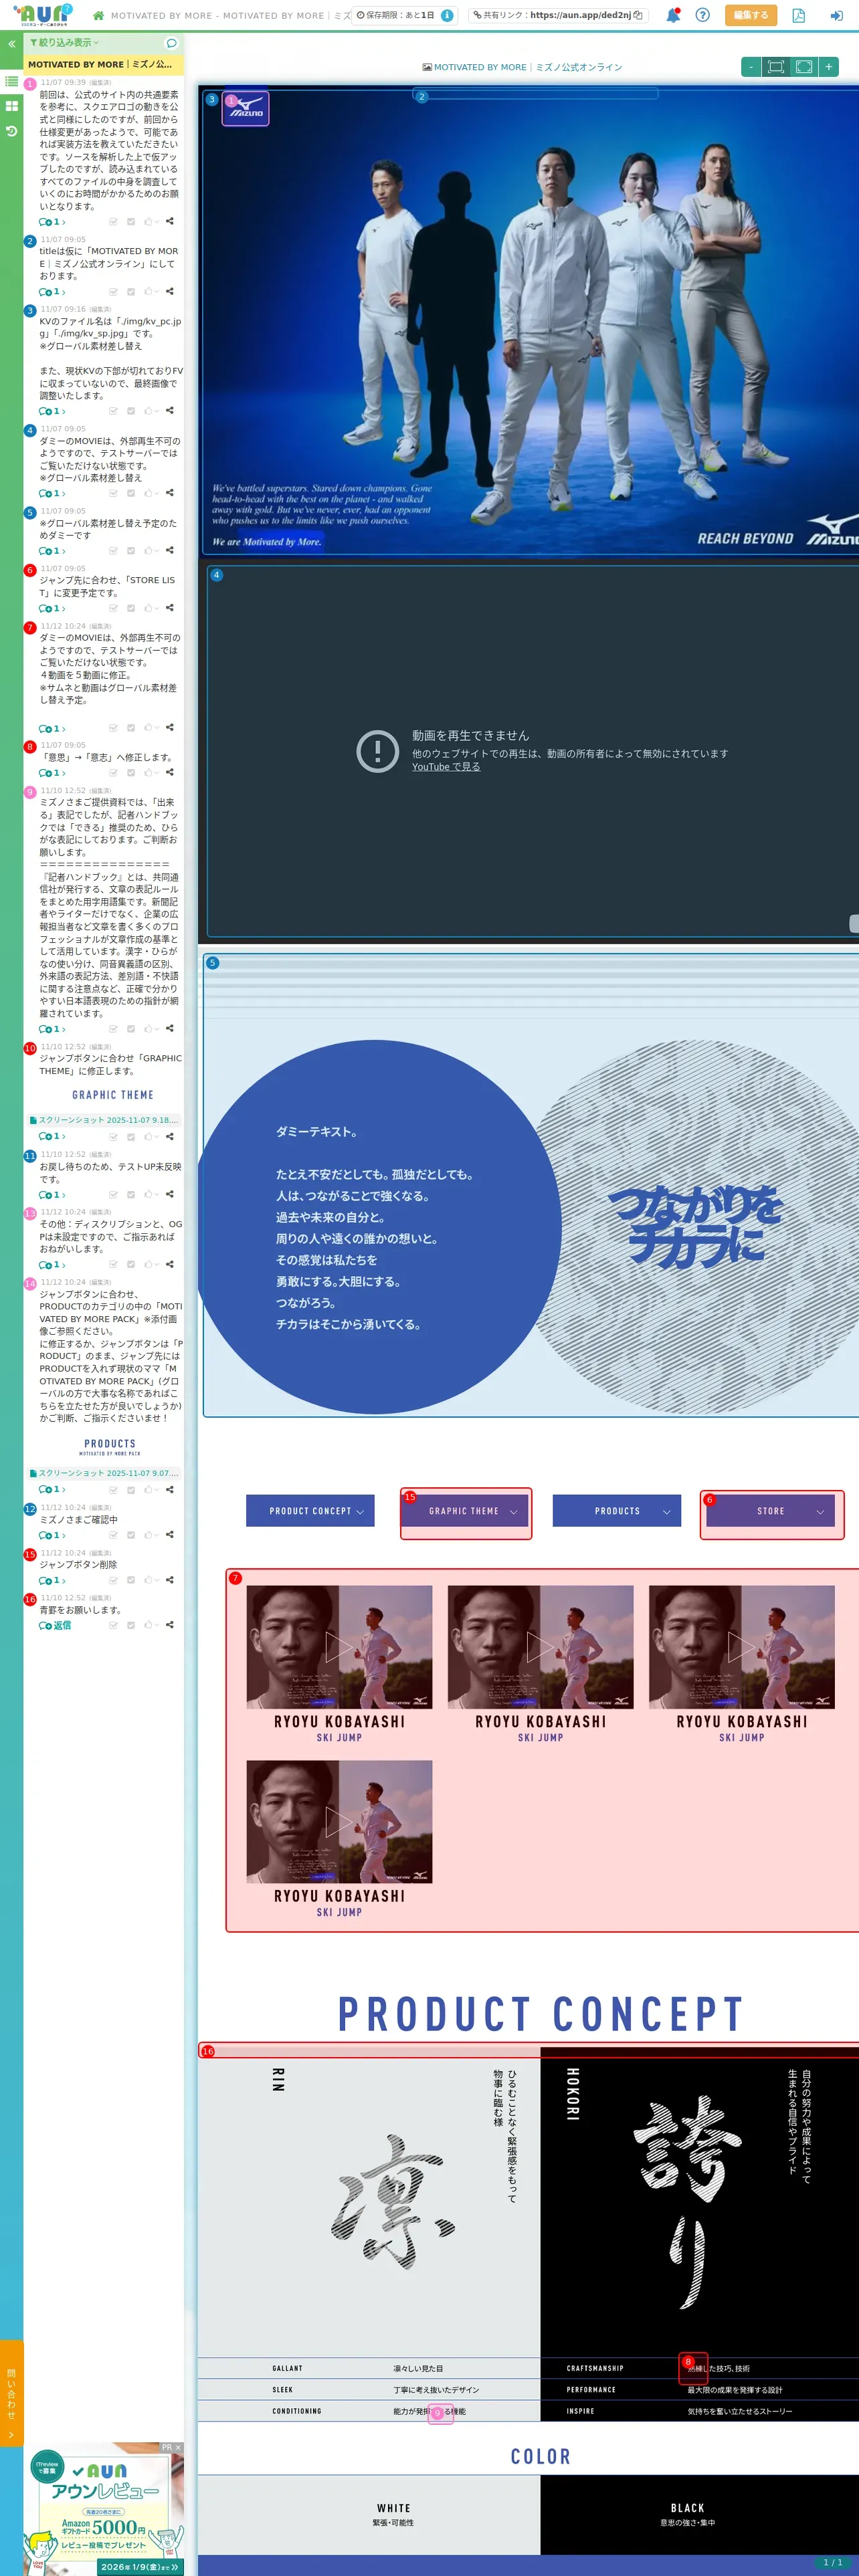The image size is (859, 2576).
Task: Show retention period info icon
Action: (447, 15)
